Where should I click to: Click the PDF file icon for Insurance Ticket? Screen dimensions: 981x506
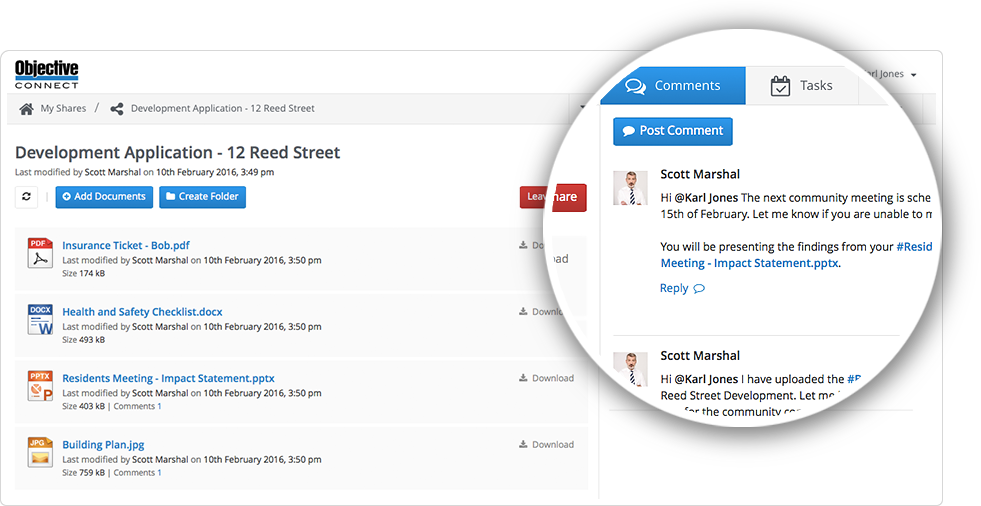40,253
